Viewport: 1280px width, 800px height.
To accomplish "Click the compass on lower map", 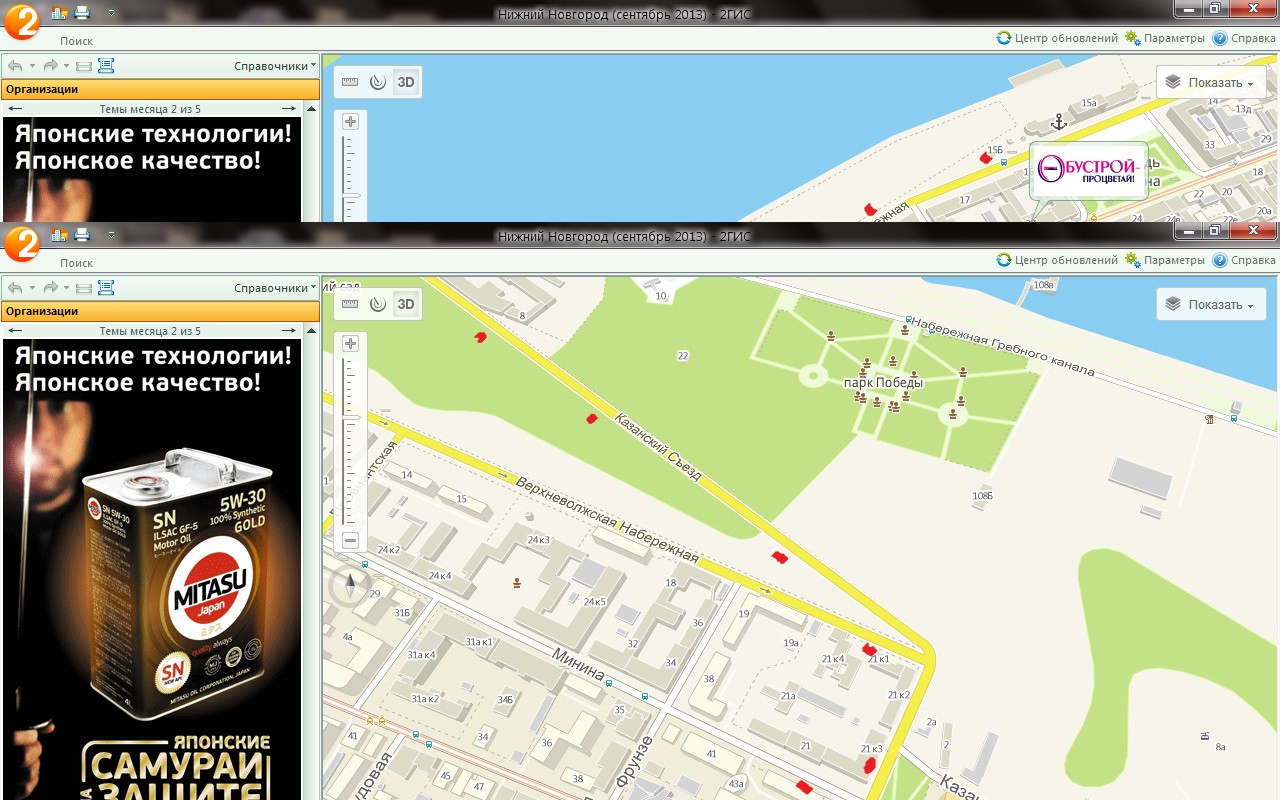I will [x=350, y=585].
